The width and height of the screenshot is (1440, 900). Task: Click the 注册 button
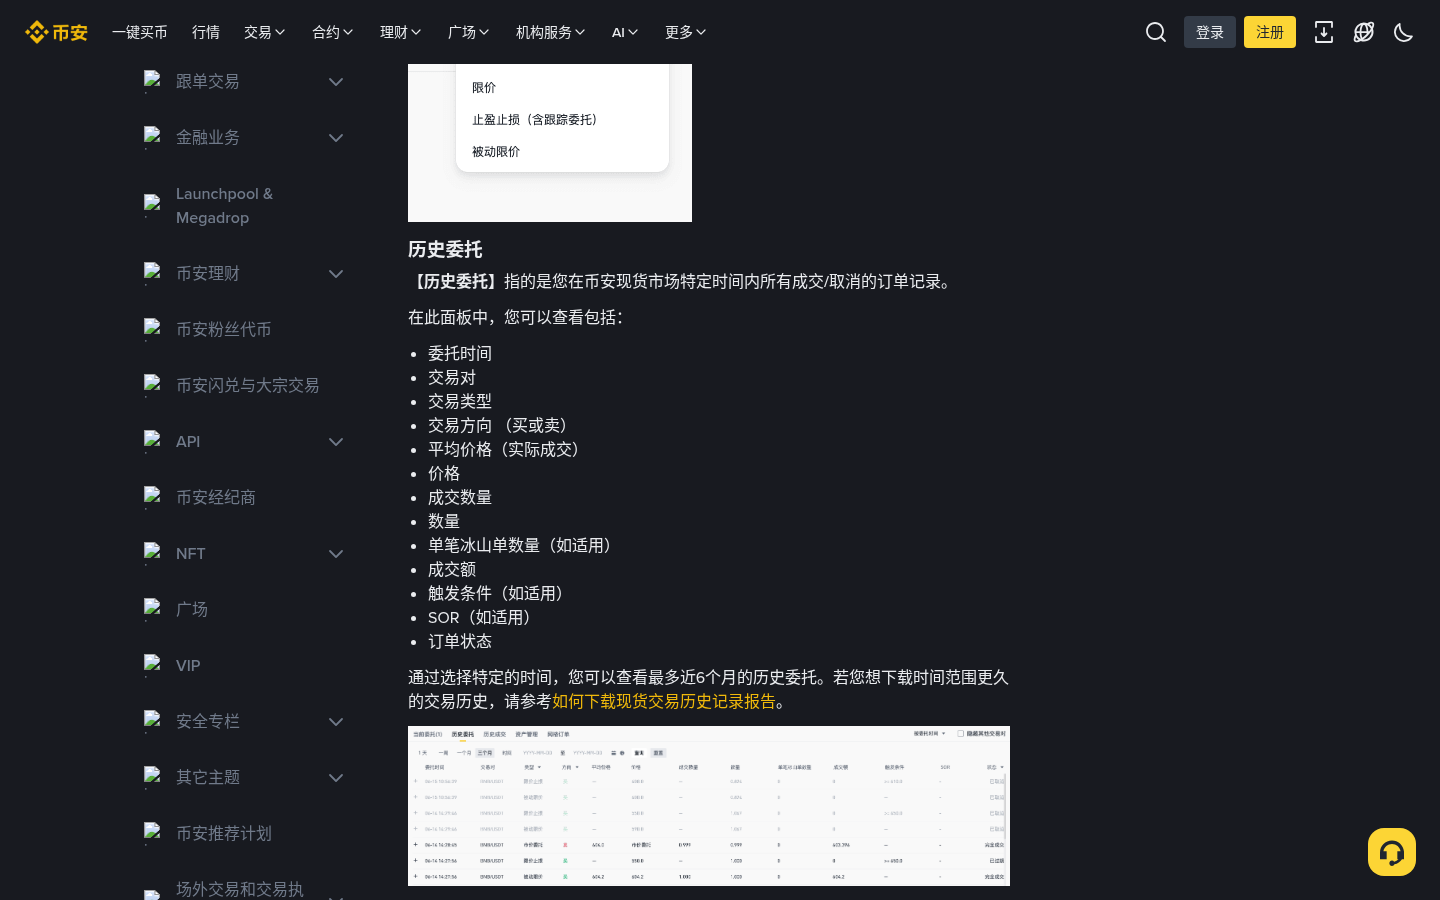tap(1270, 32)
